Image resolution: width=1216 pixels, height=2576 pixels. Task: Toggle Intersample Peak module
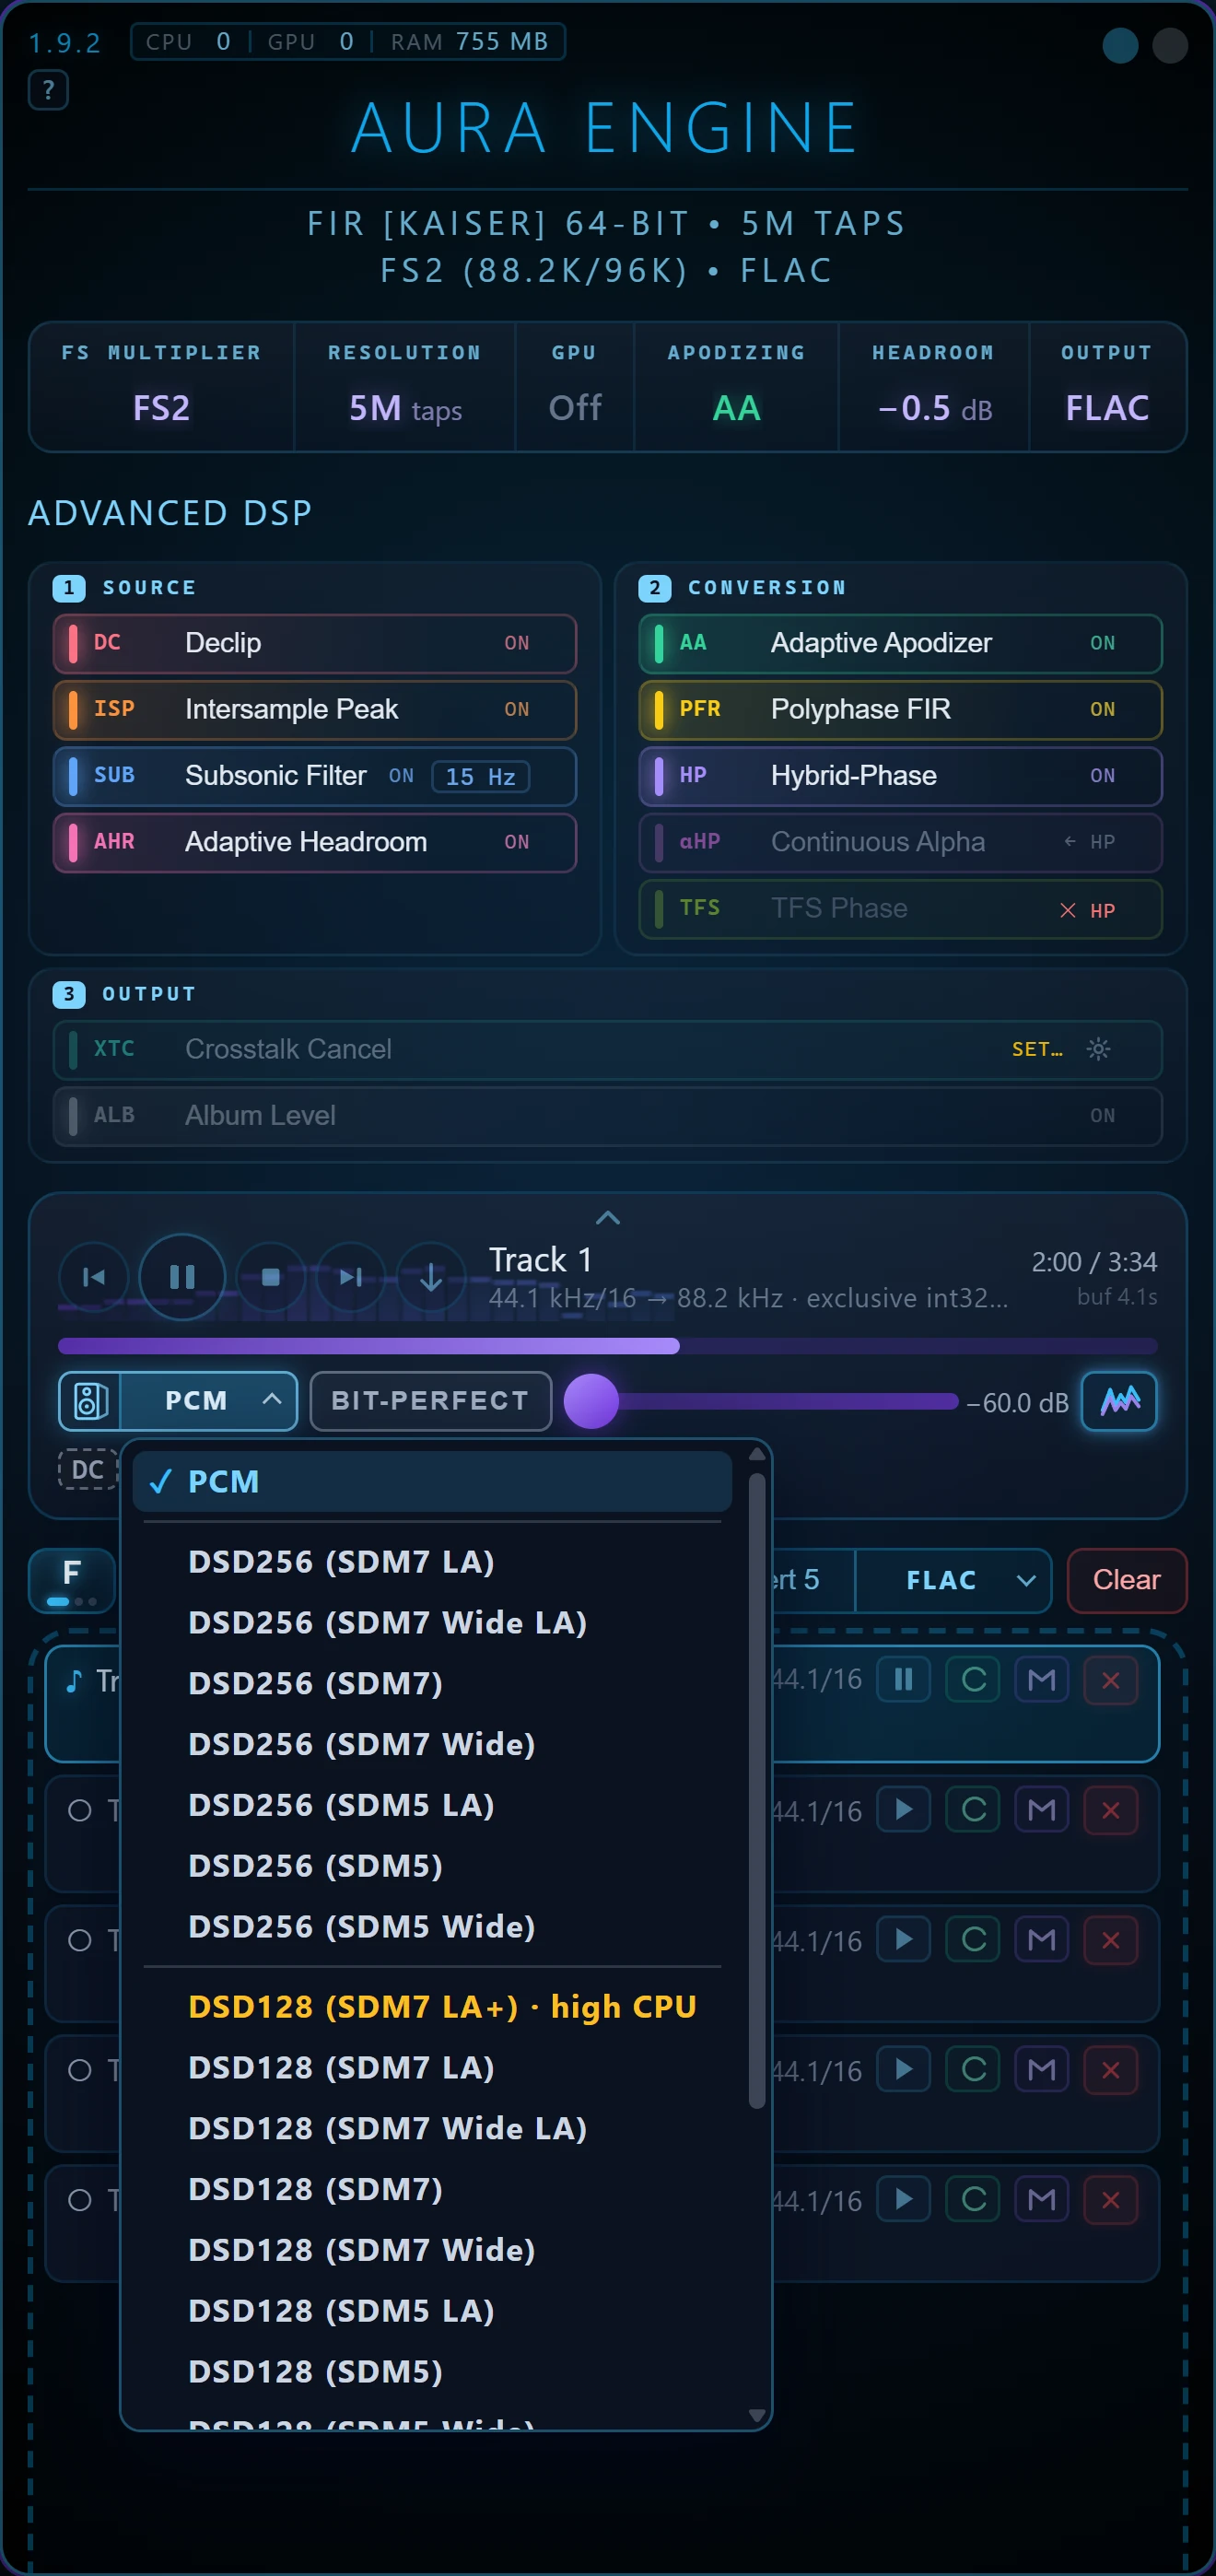(315, 709)
